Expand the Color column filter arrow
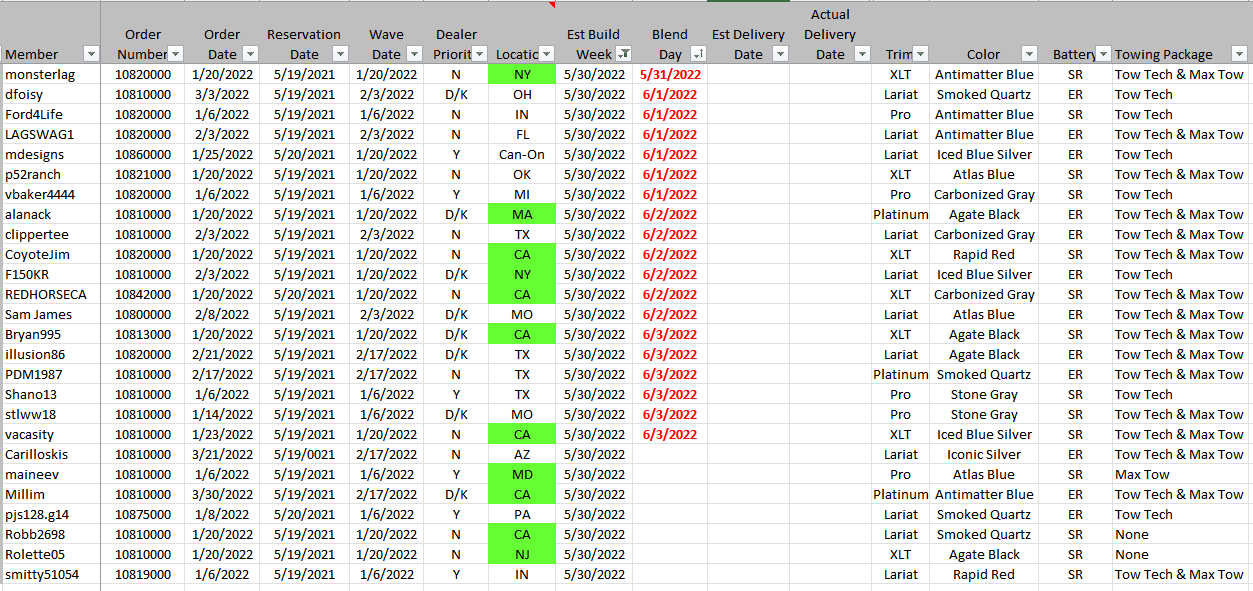1253x591 pixels. pos(1028,54)
